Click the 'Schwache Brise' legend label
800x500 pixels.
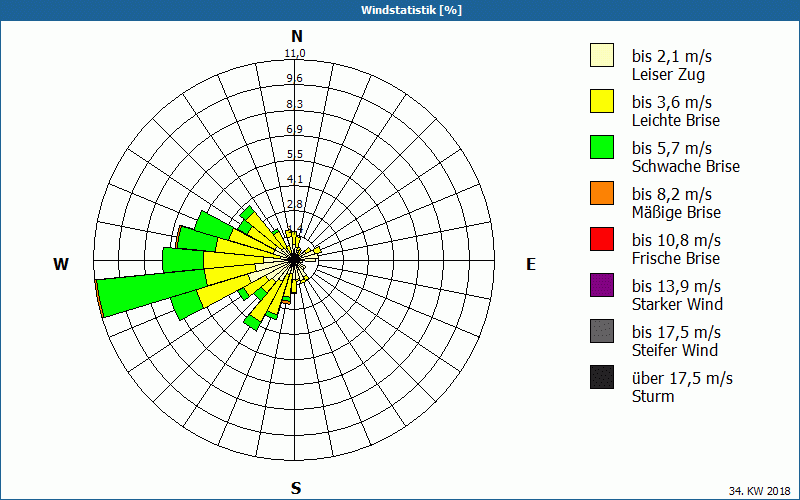pos(686,166)
